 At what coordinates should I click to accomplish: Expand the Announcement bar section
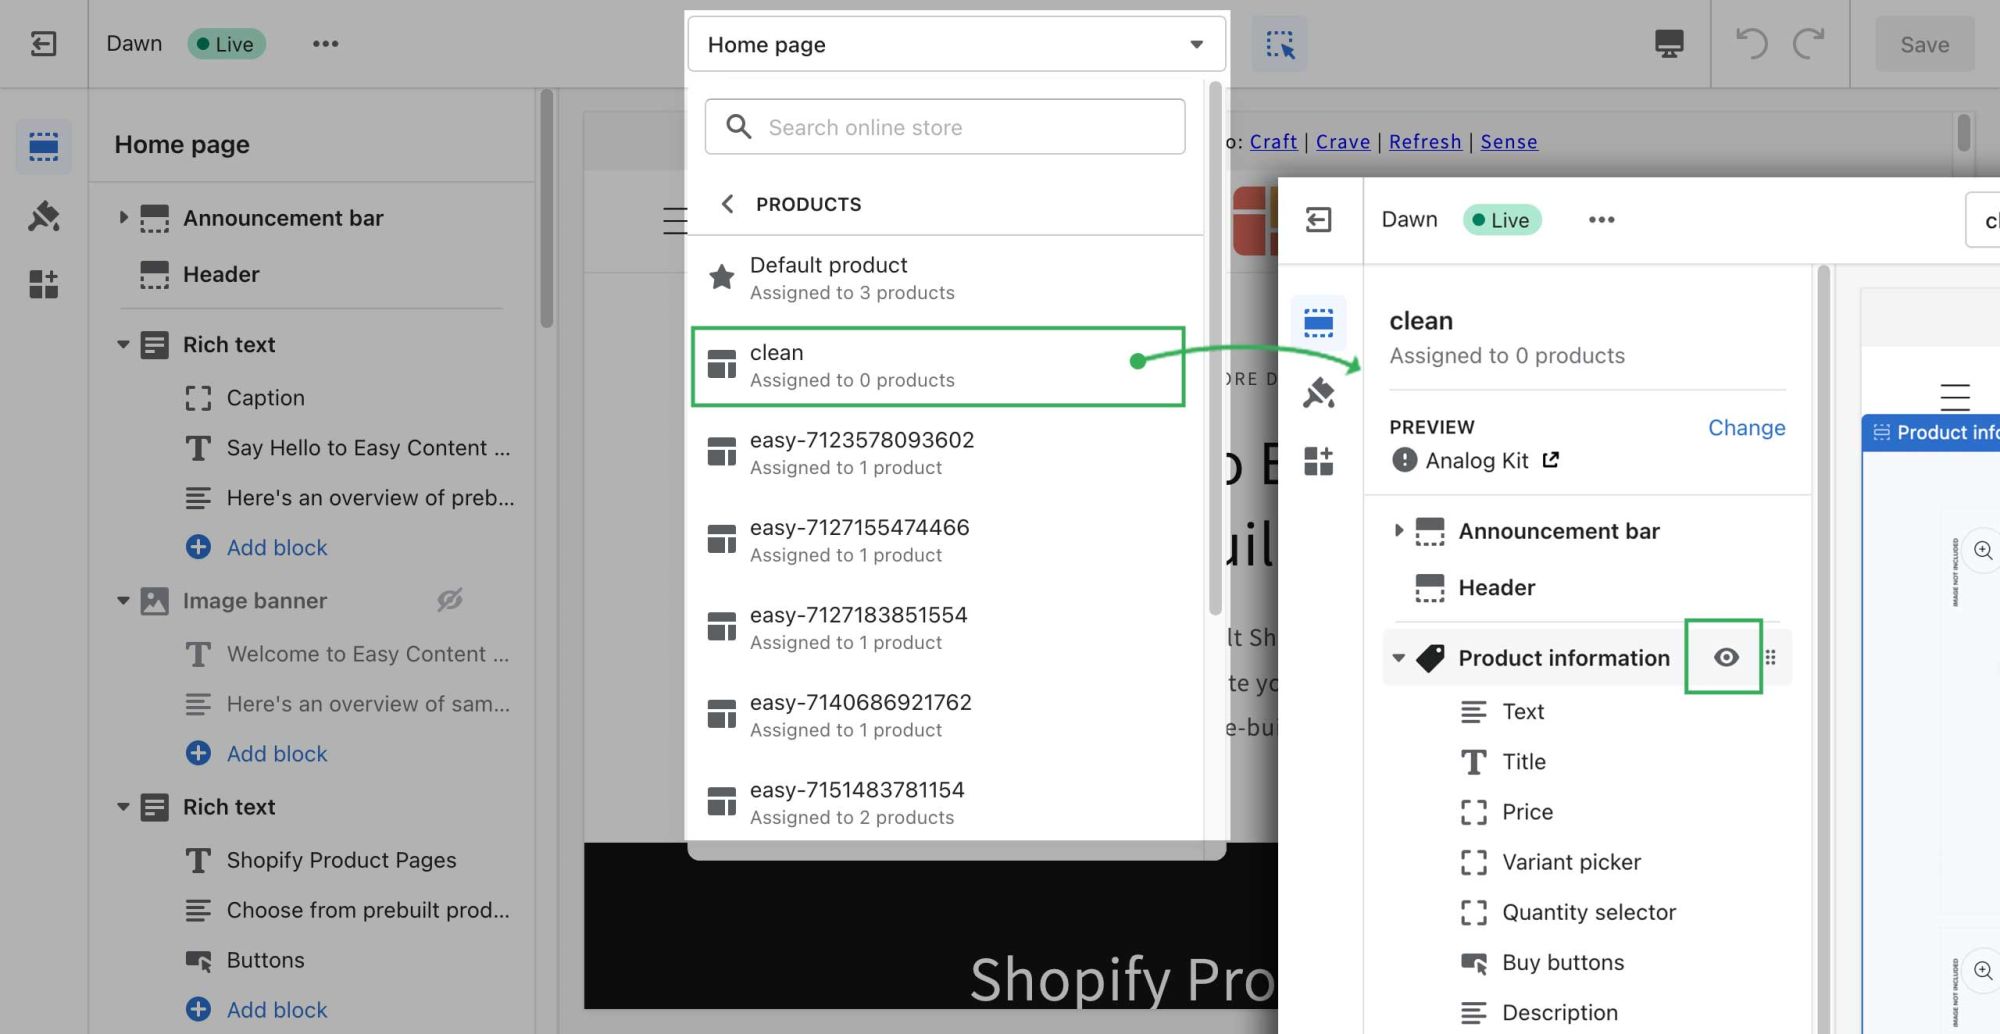123,218
